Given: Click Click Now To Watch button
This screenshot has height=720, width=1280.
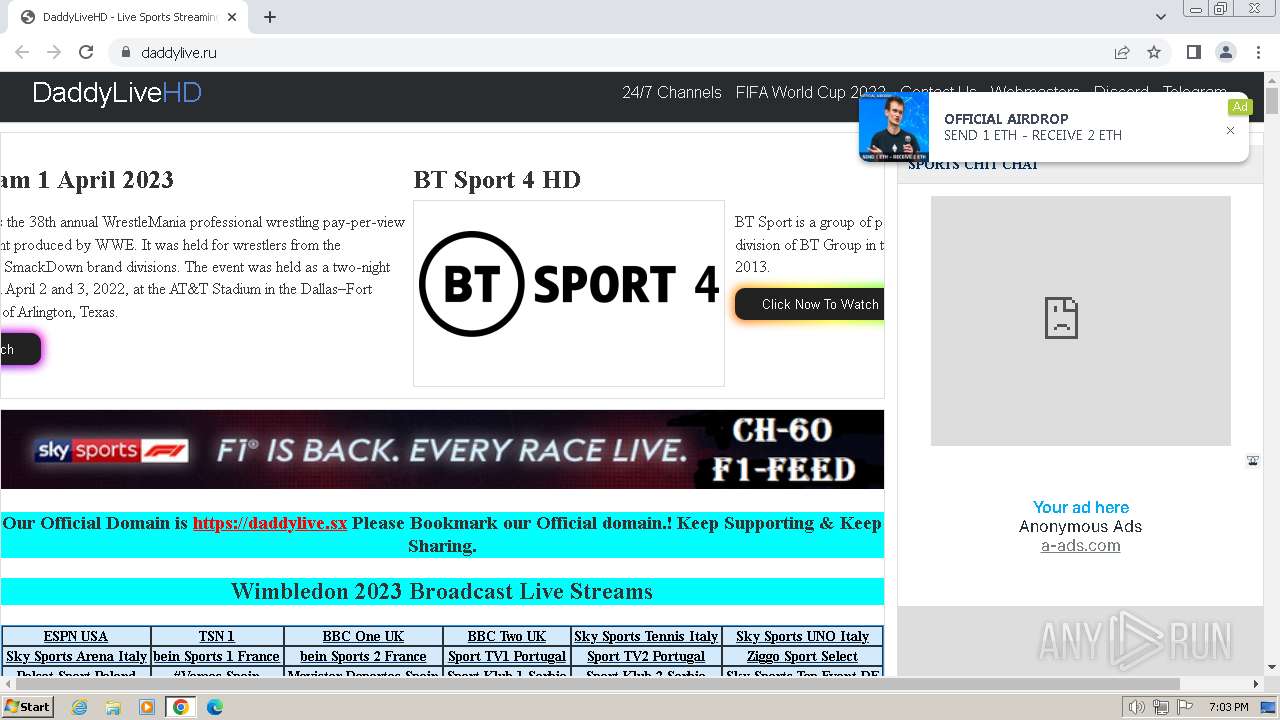Looking at the screenshot, I should point(810,304).
